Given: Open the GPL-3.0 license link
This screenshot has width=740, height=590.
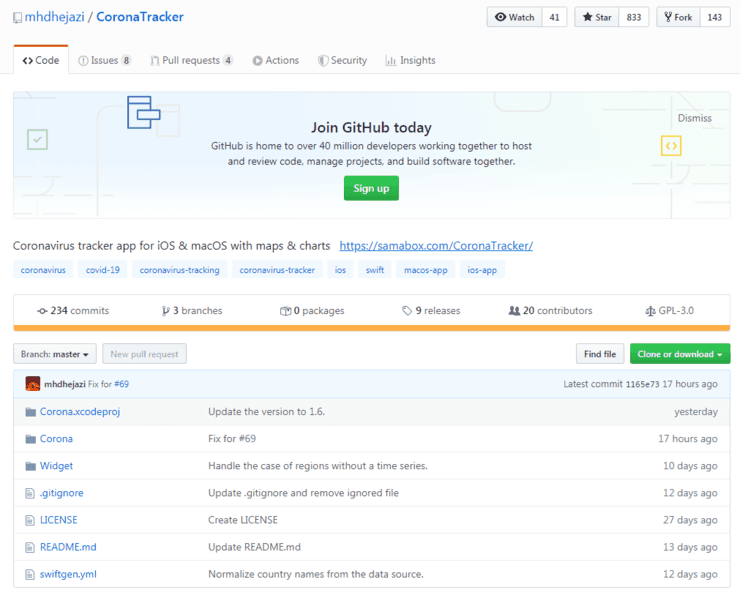Looking at the screenshot, I should coord(670,311).
